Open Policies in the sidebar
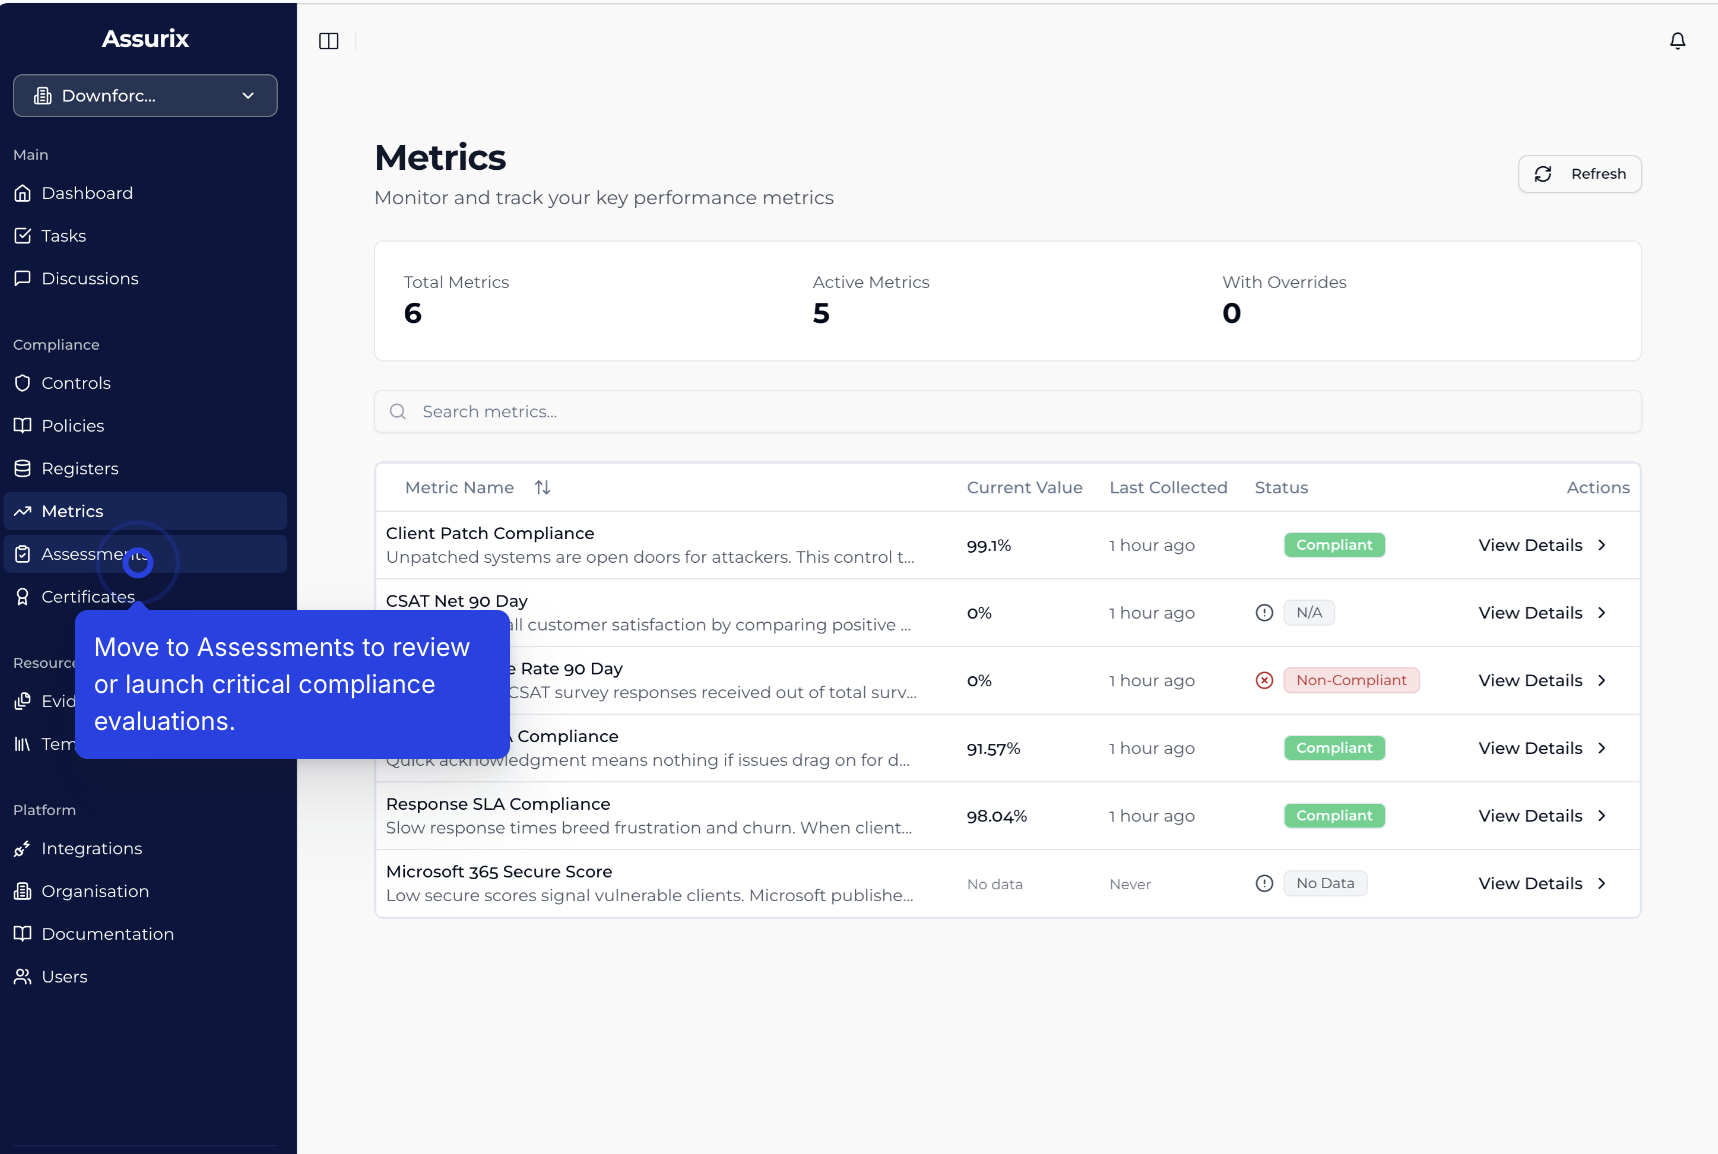Screen dimensions: 1718x1154 (x=72, y=426)
